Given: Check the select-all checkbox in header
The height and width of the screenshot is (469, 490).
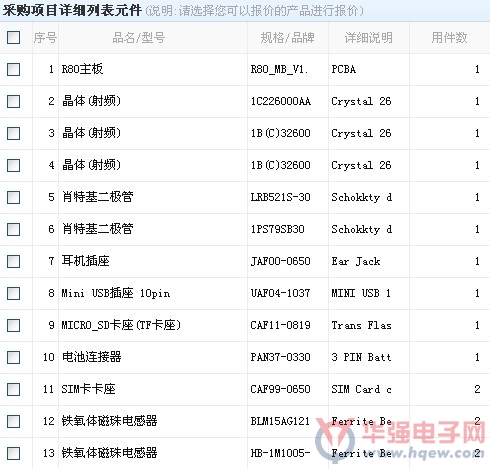Looking at the screenshot, I should (x=13, y=37).
